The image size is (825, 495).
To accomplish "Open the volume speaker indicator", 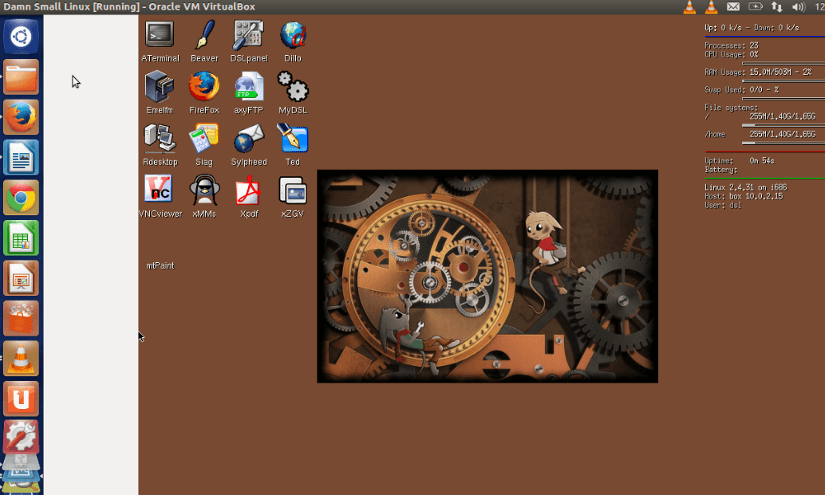I will [798, 7].
